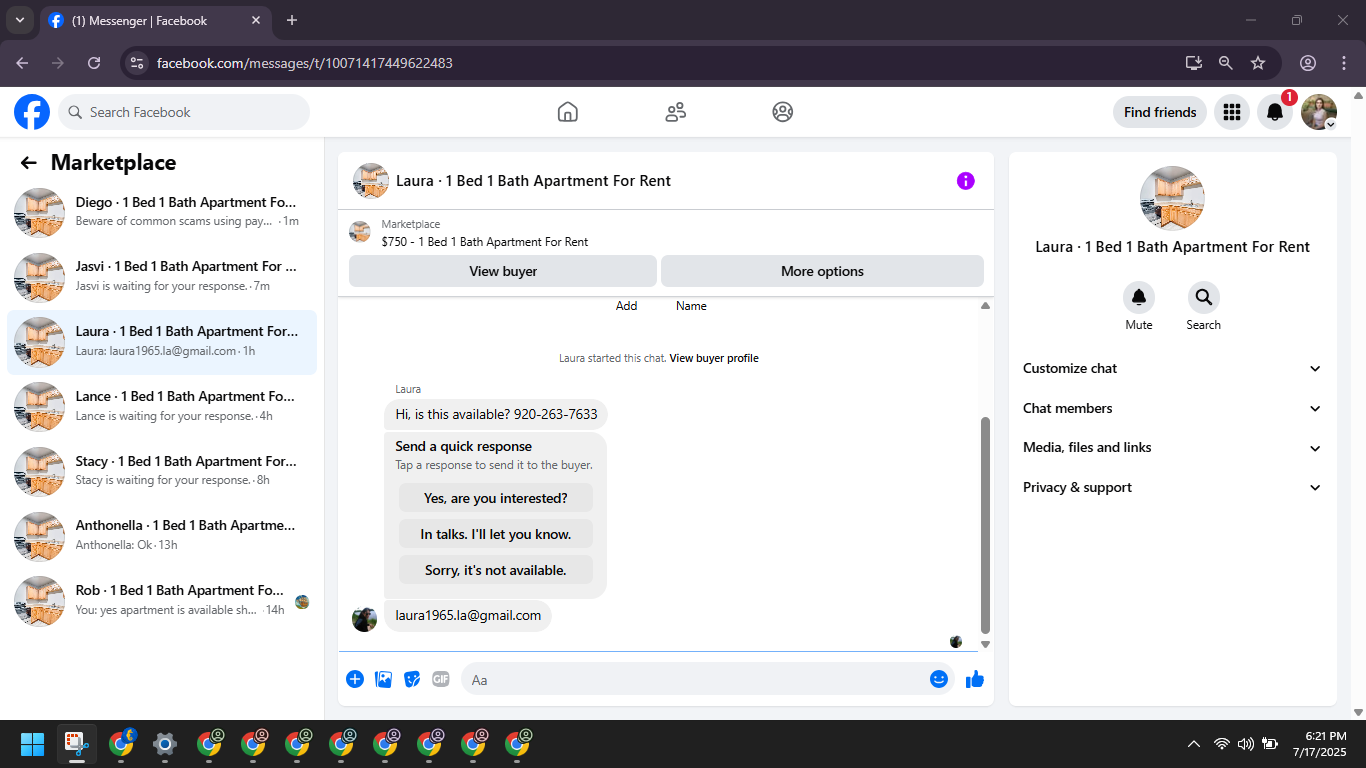The width and height of the screenshot is (1366, 768).
Task: Open more actions plus icon in composer
Action: click(x=355, y=679)
